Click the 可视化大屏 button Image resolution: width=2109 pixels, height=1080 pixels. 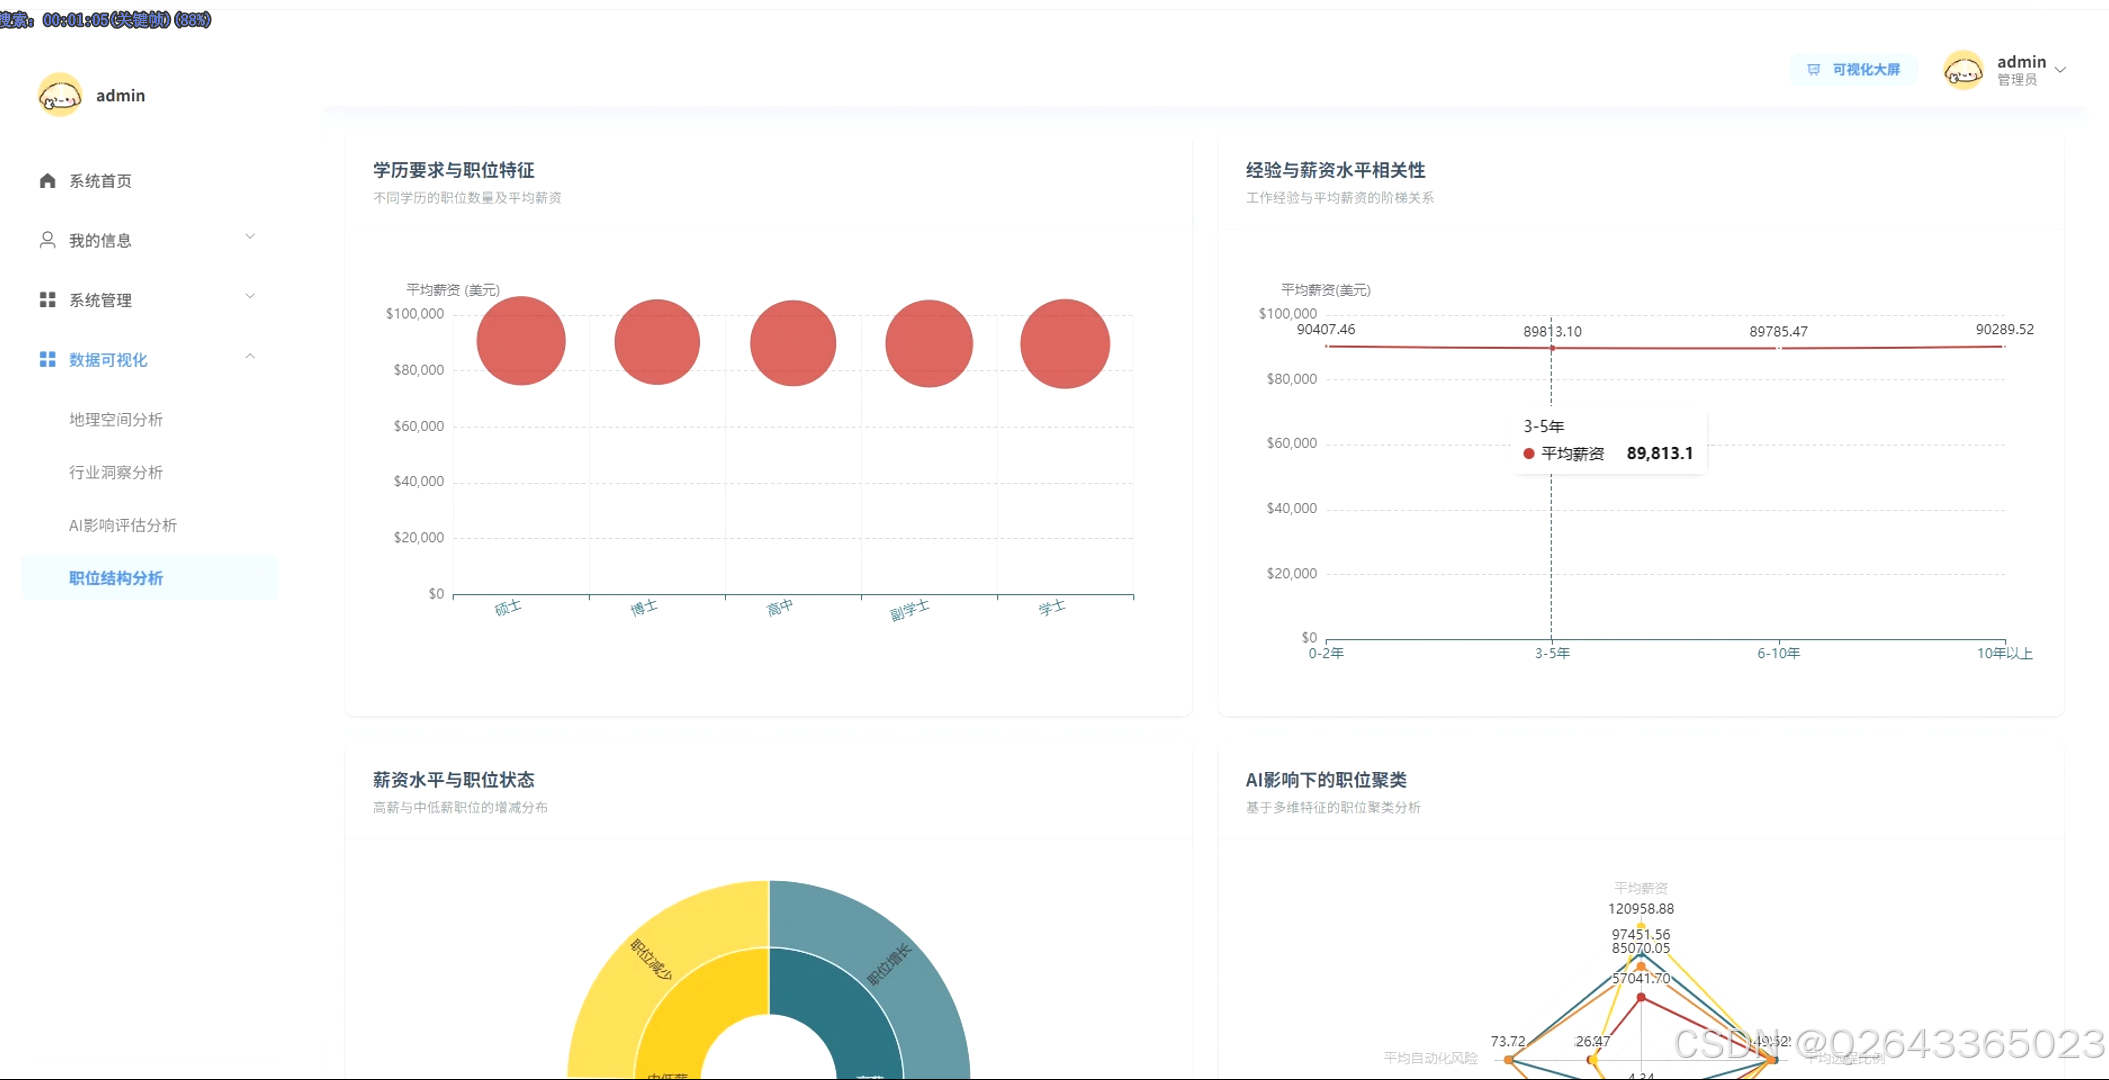click(x=1853, y=70)
